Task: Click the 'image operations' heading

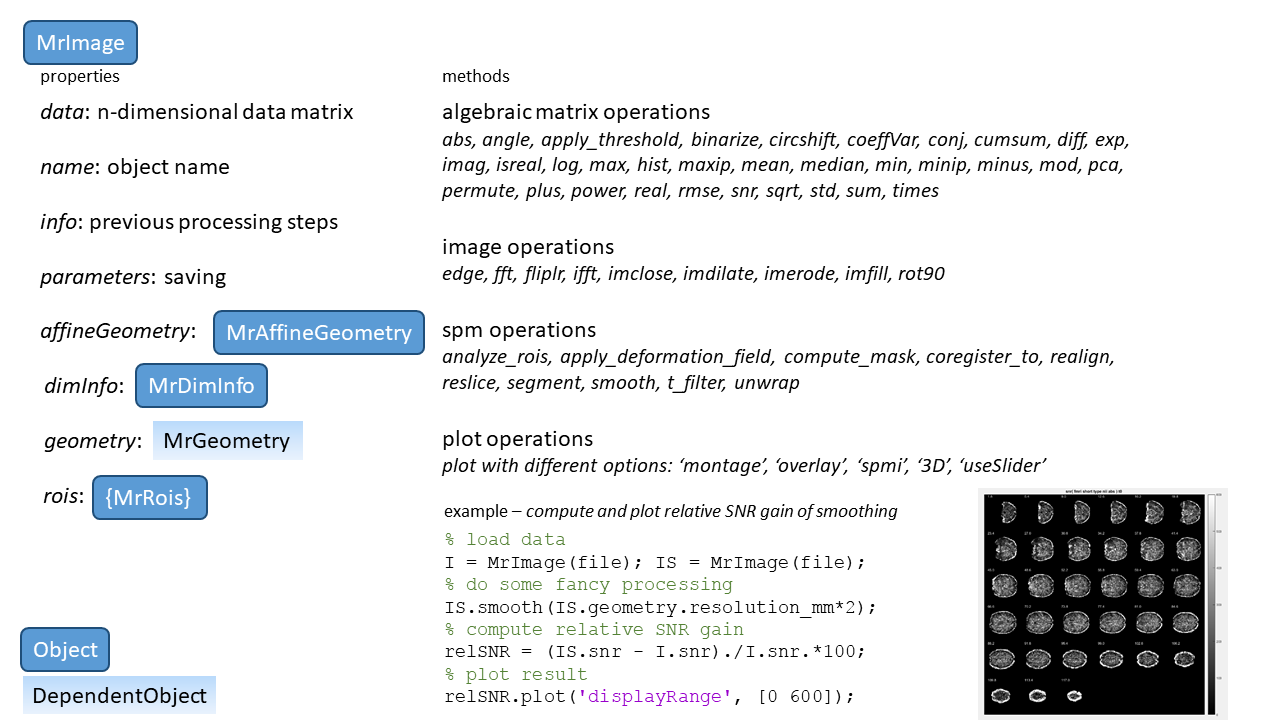Action: (x=528, y=247)
